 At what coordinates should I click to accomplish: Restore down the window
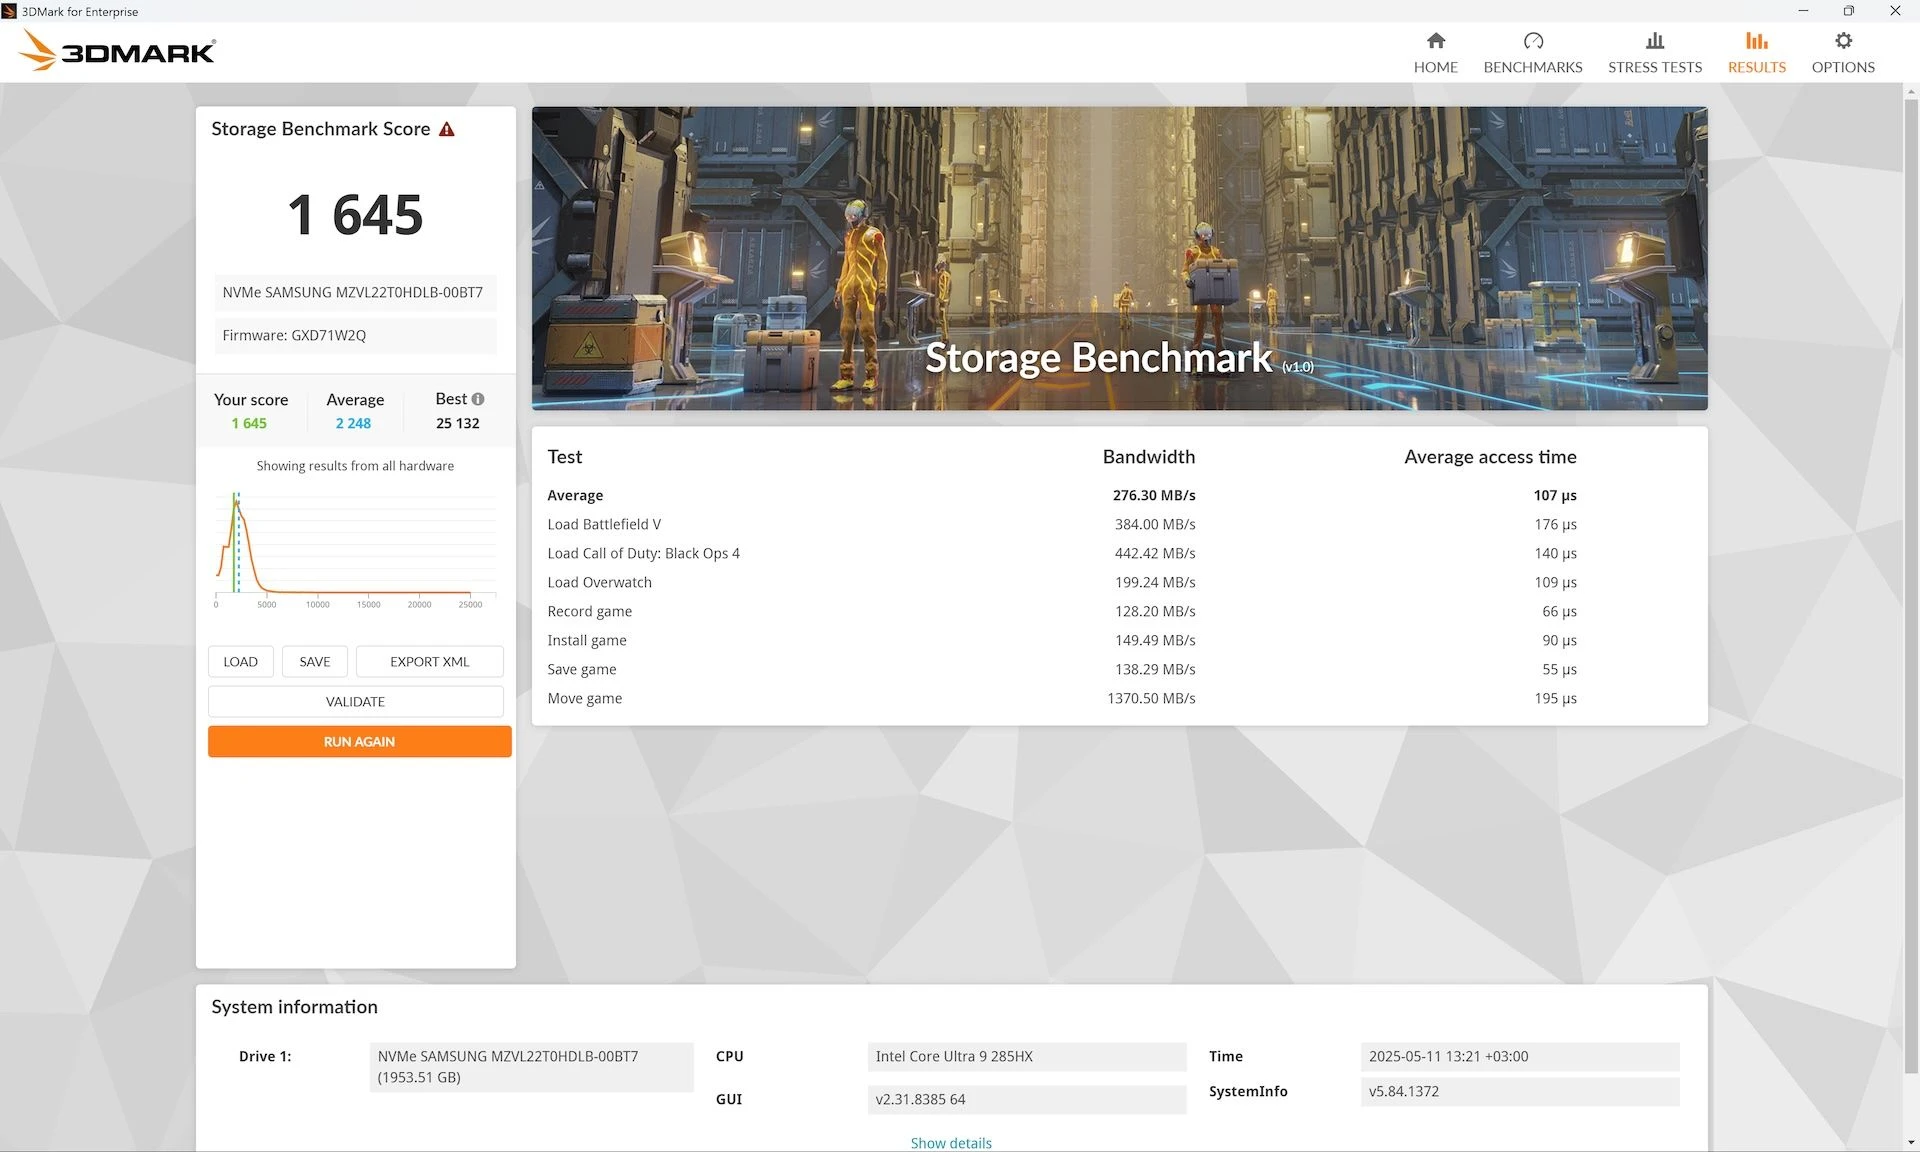point(1848,11)
